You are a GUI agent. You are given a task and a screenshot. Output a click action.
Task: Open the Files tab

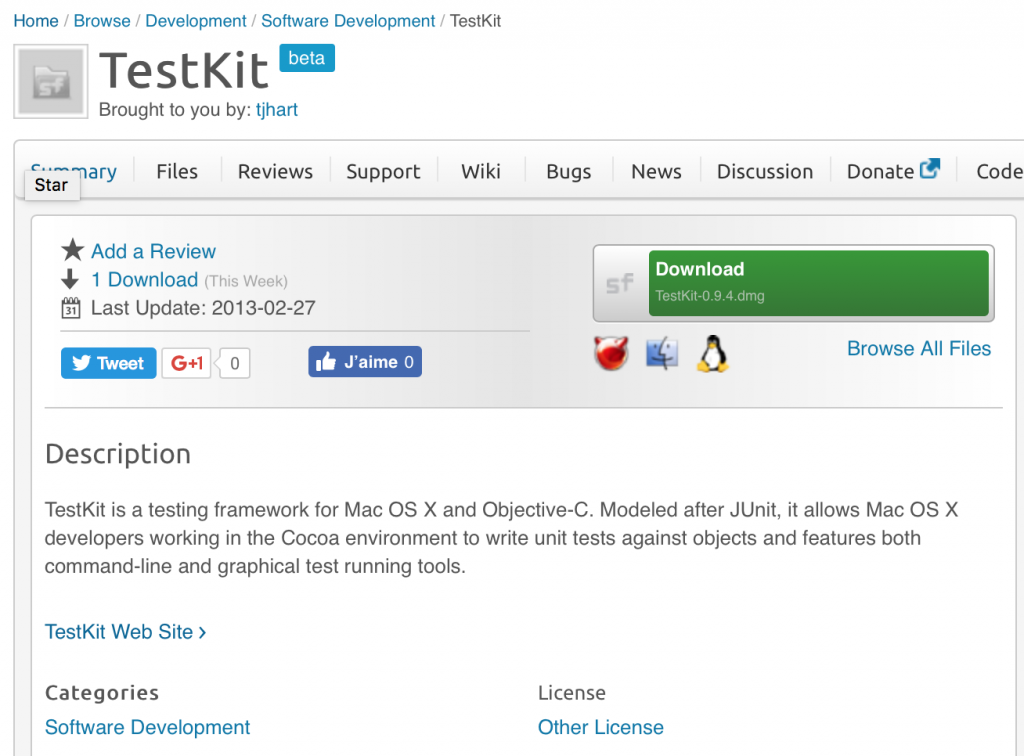pos(177,172)
